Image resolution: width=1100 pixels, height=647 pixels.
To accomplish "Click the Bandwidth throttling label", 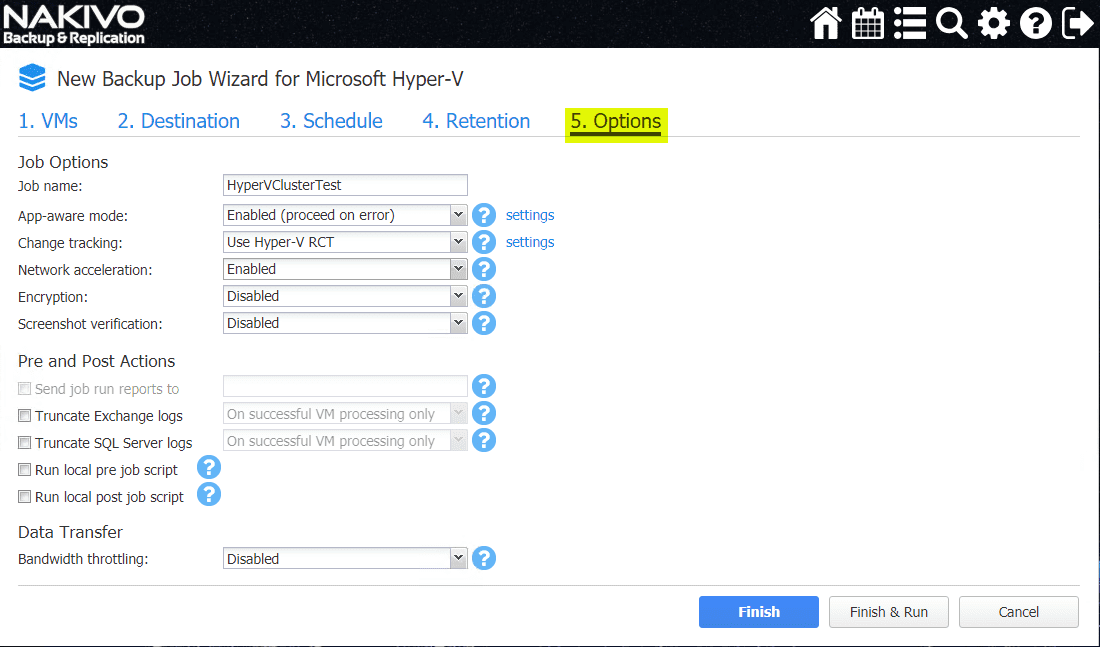I will click(83, 559).
